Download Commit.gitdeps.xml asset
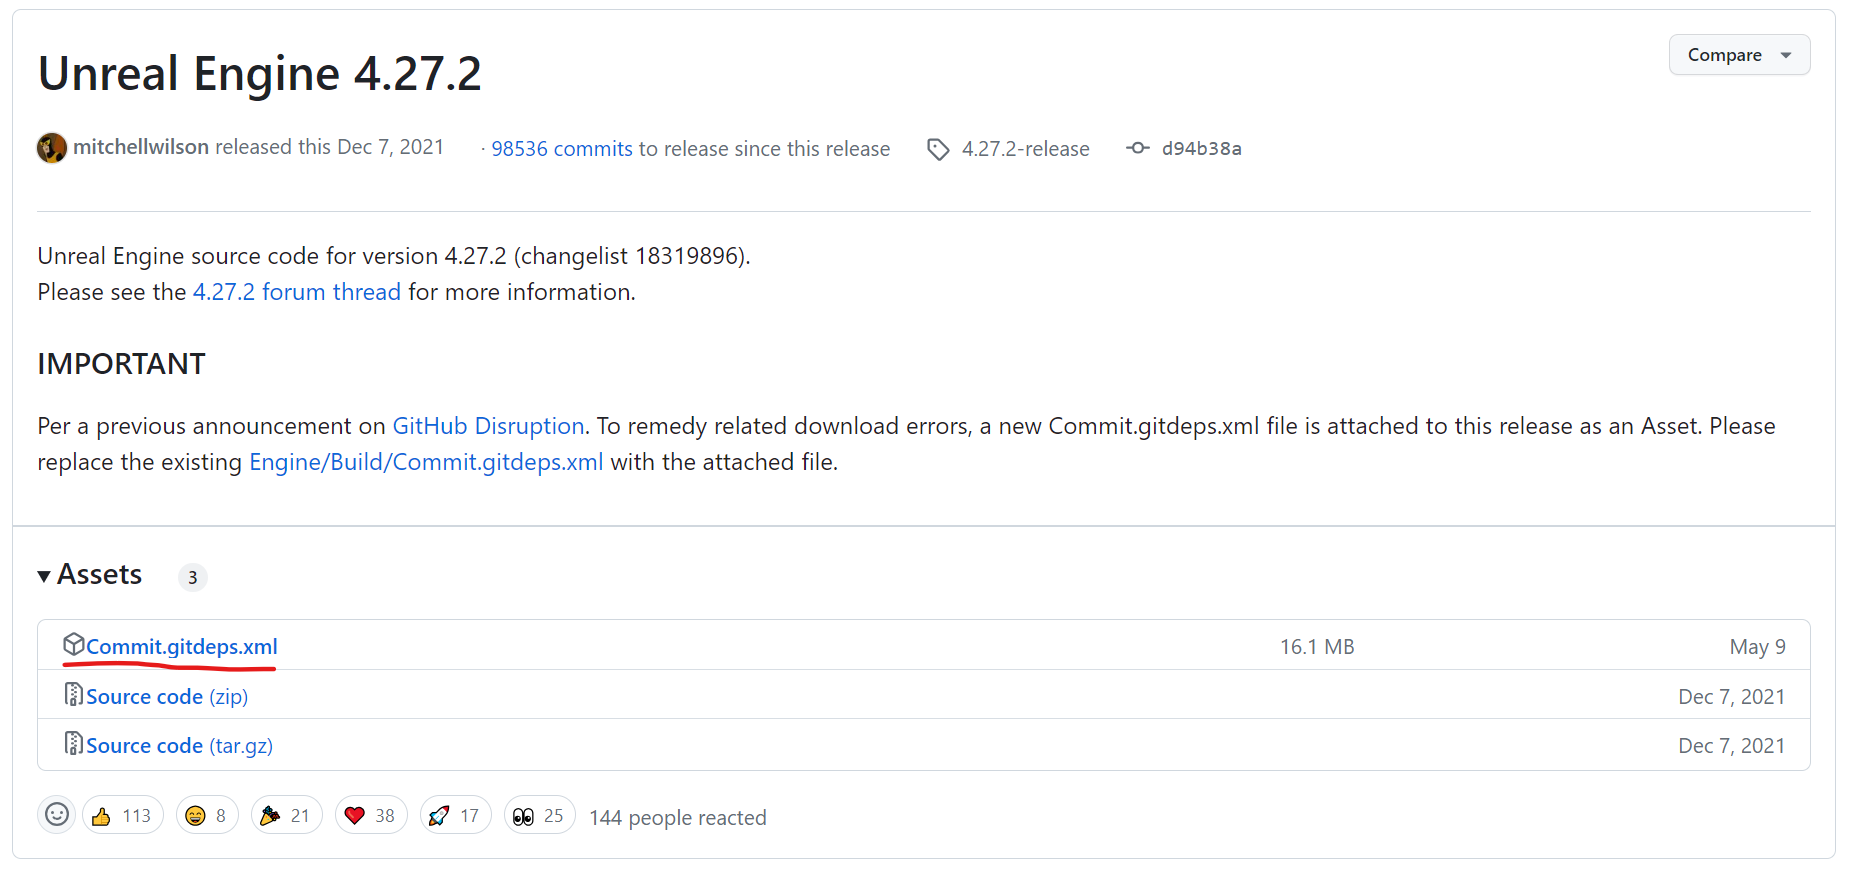This screenshot has width=1852, height=882. [182, 647]
